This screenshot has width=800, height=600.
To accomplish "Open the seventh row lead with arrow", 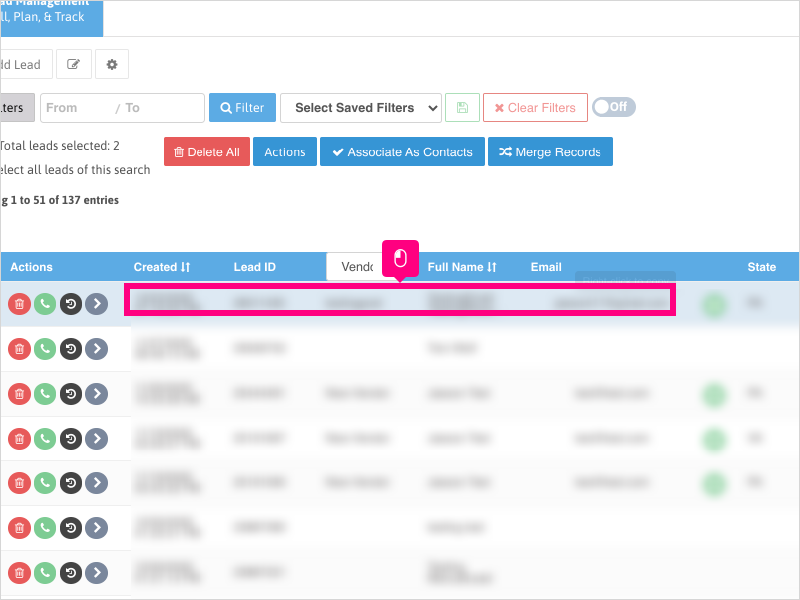I will pos(96,572).
